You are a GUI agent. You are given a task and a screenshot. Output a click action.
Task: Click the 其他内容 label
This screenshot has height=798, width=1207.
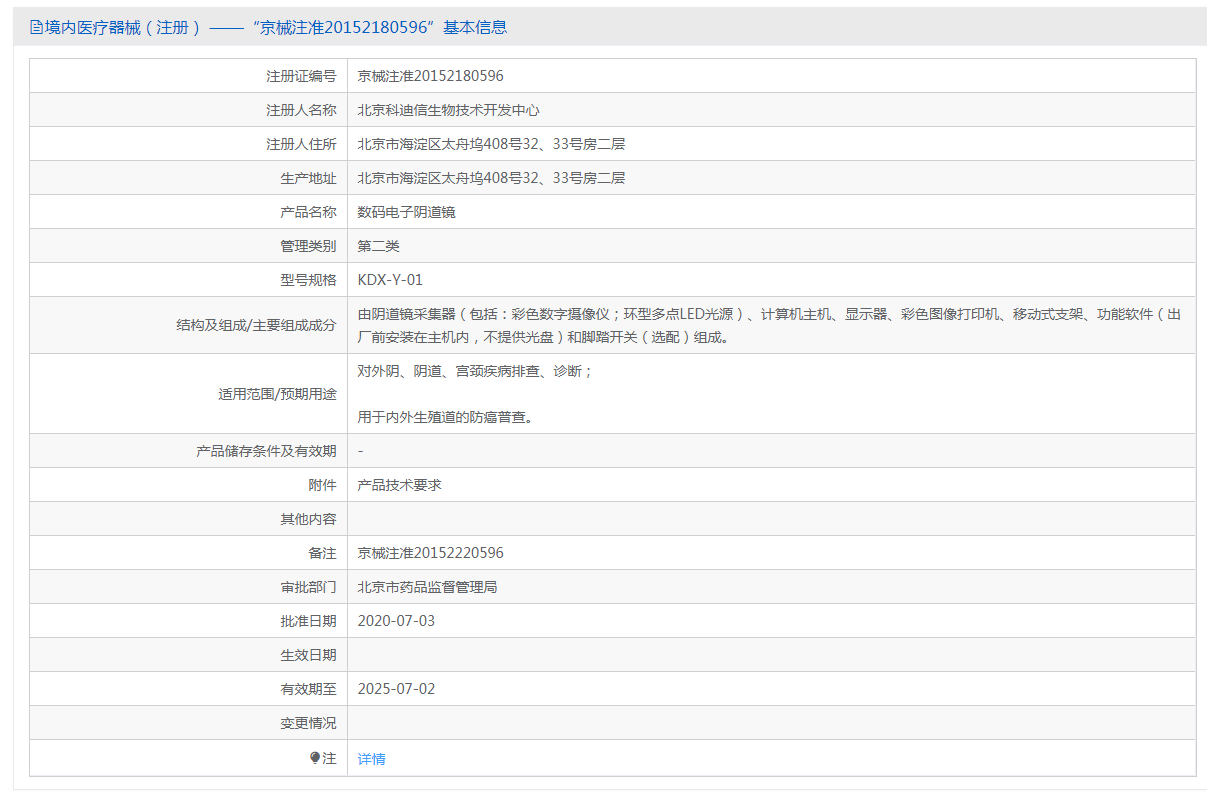(308, 519)
